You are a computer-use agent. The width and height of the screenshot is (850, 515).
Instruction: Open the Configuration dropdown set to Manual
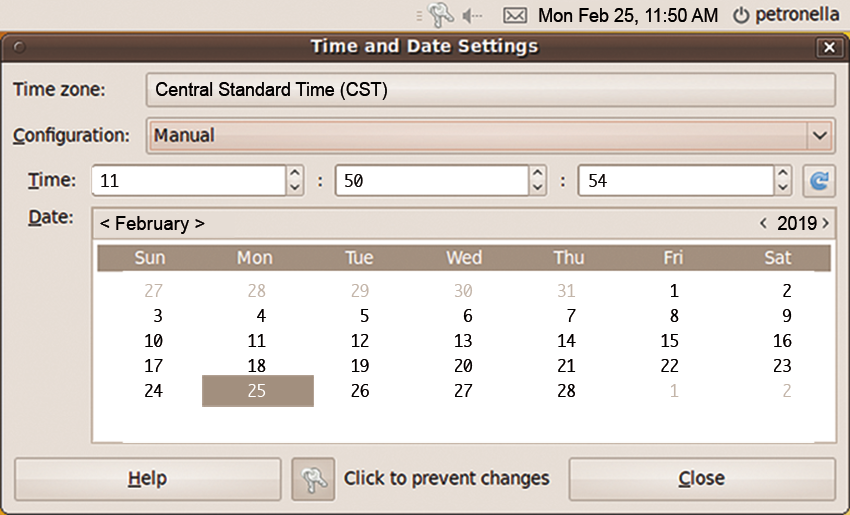pyautogui.click(x=491, y=136)
